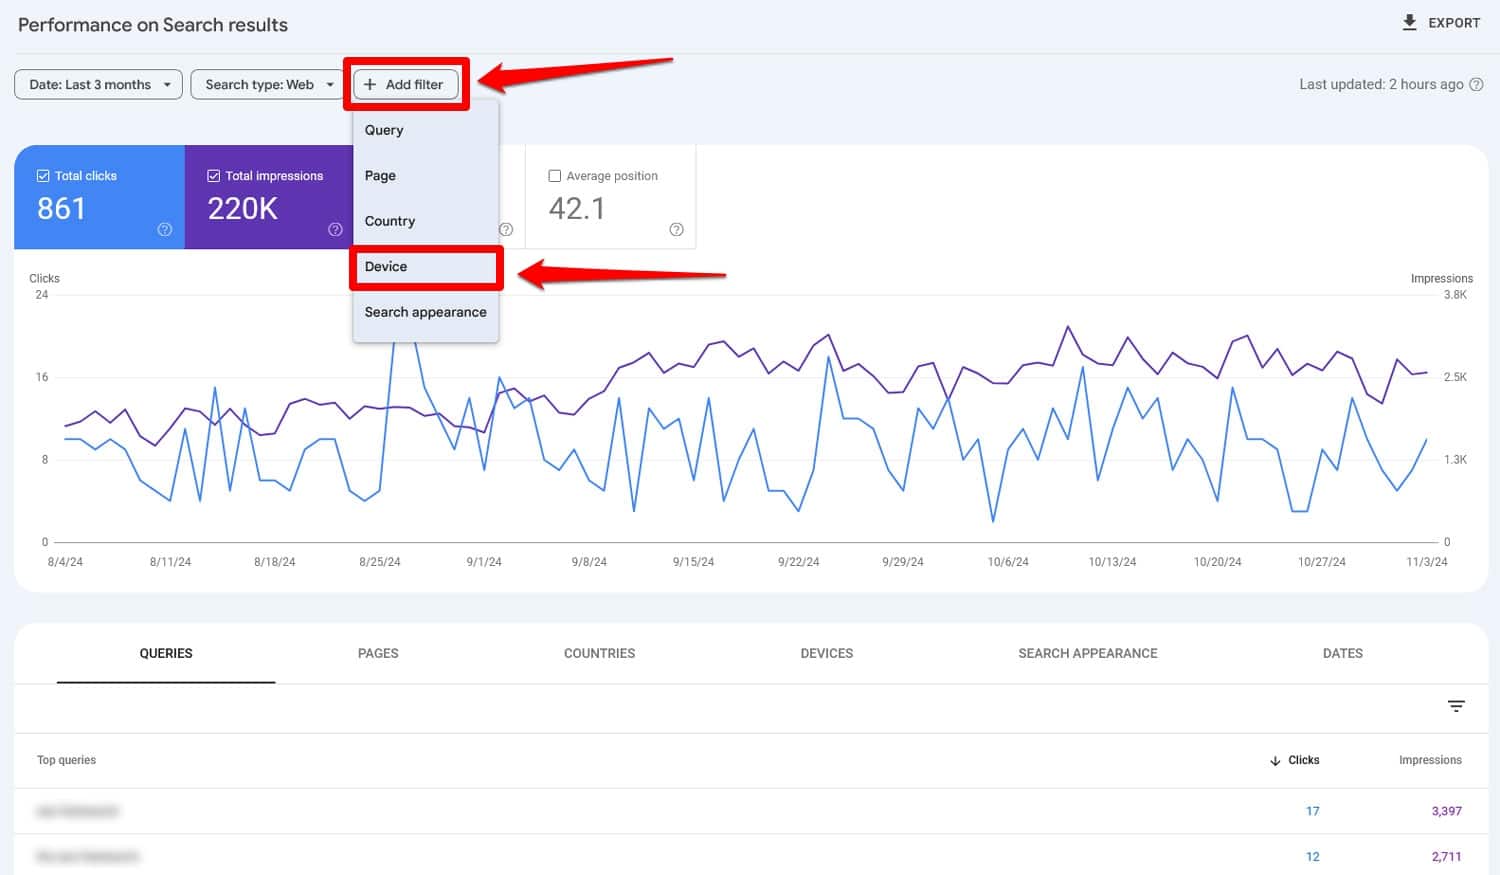Screen dimensions: 1500x875
Task: Enable the Average position metric
Action: coord(554,175)
